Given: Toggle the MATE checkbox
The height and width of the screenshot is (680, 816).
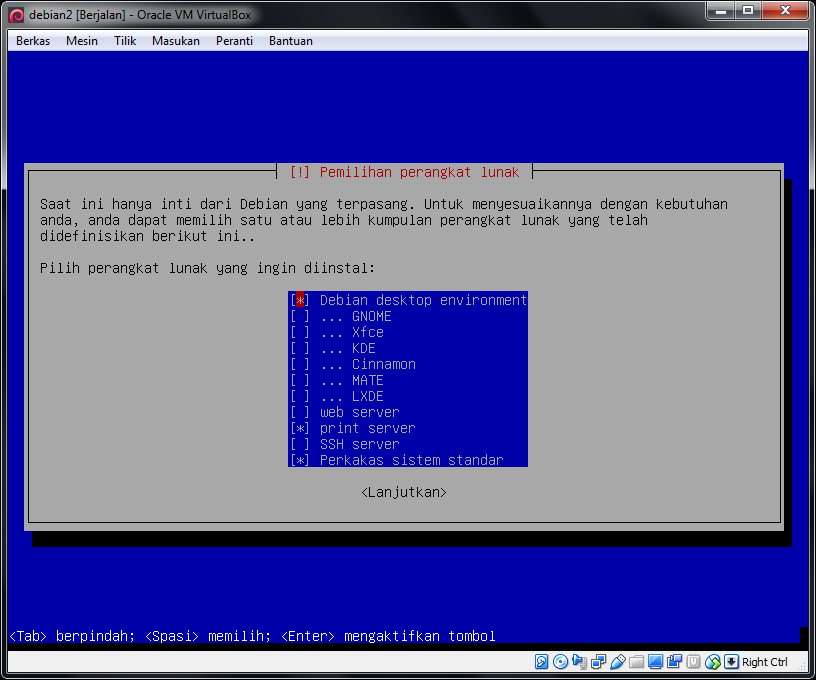Looking at the screenshot, I should (300, 380).
